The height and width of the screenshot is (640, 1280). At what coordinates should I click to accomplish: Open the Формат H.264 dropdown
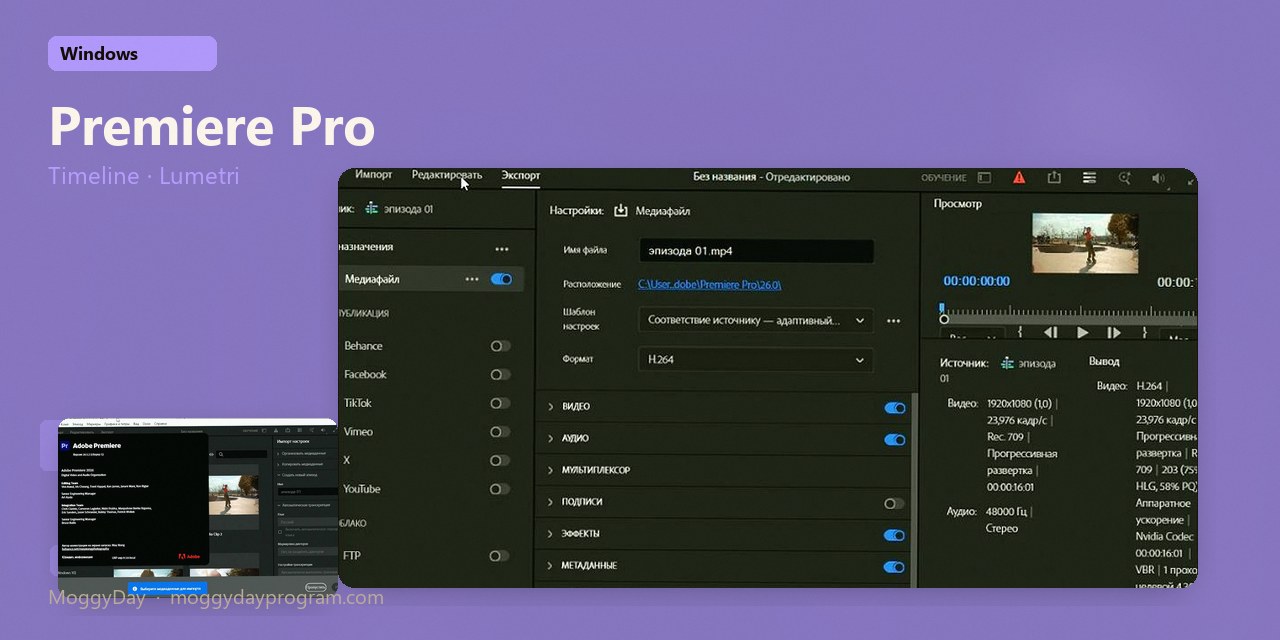point(755,360)
